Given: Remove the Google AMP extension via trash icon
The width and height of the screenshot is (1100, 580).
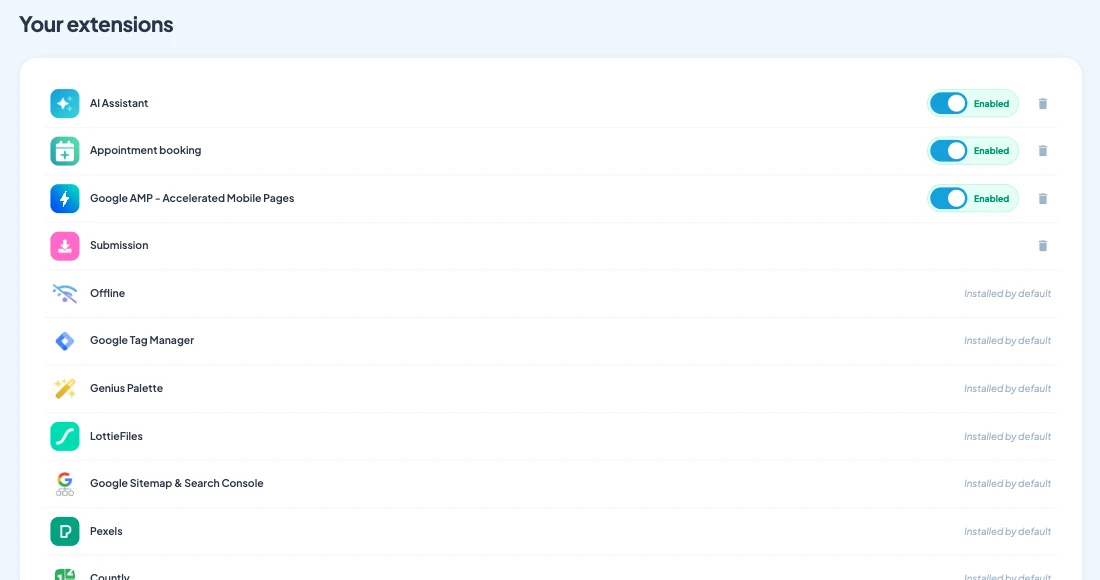Looking at the screenshot, I should click(1042, 198).
